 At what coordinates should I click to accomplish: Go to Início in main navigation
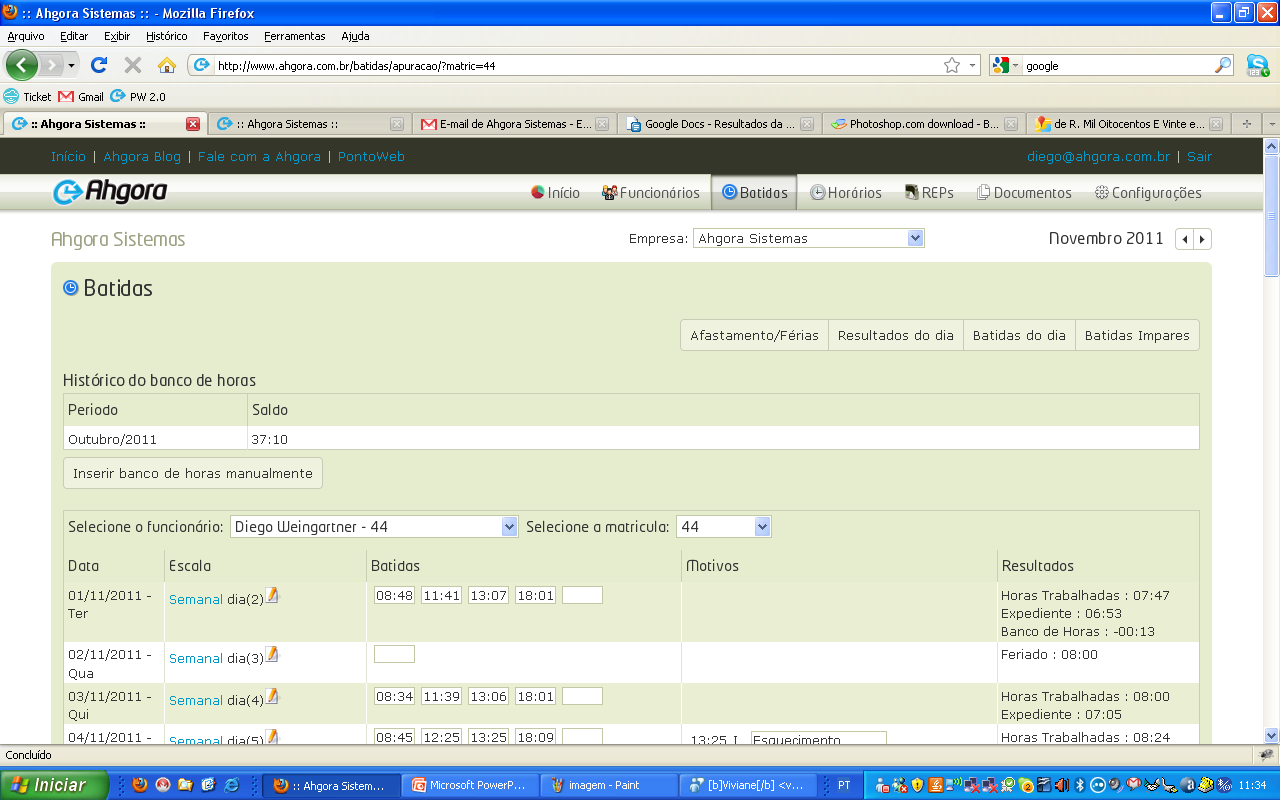click(555, 193)
